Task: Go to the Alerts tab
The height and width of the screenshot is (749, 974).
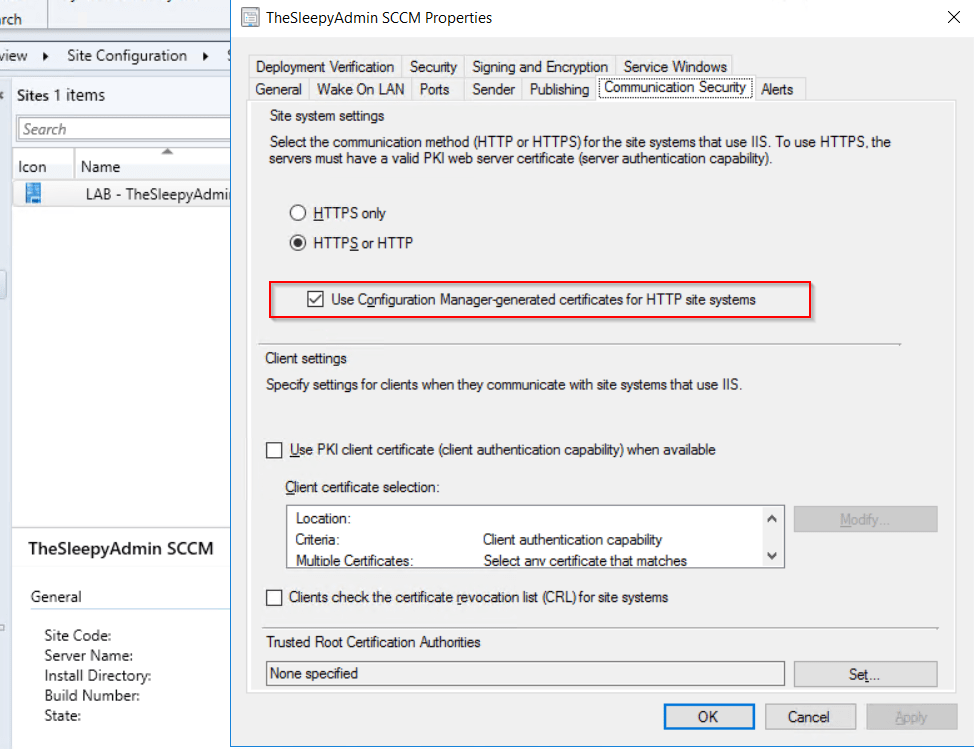Action: coord(777,89)
